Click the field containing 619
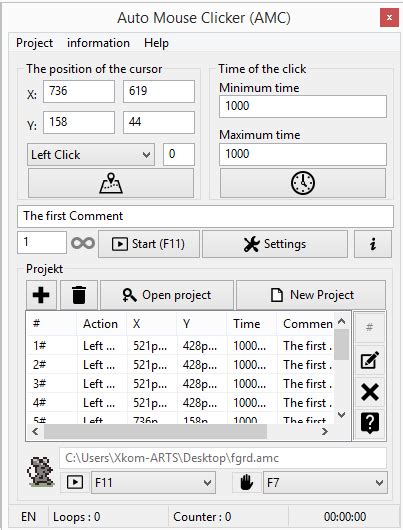403x530 pixels. pos(159,91)
